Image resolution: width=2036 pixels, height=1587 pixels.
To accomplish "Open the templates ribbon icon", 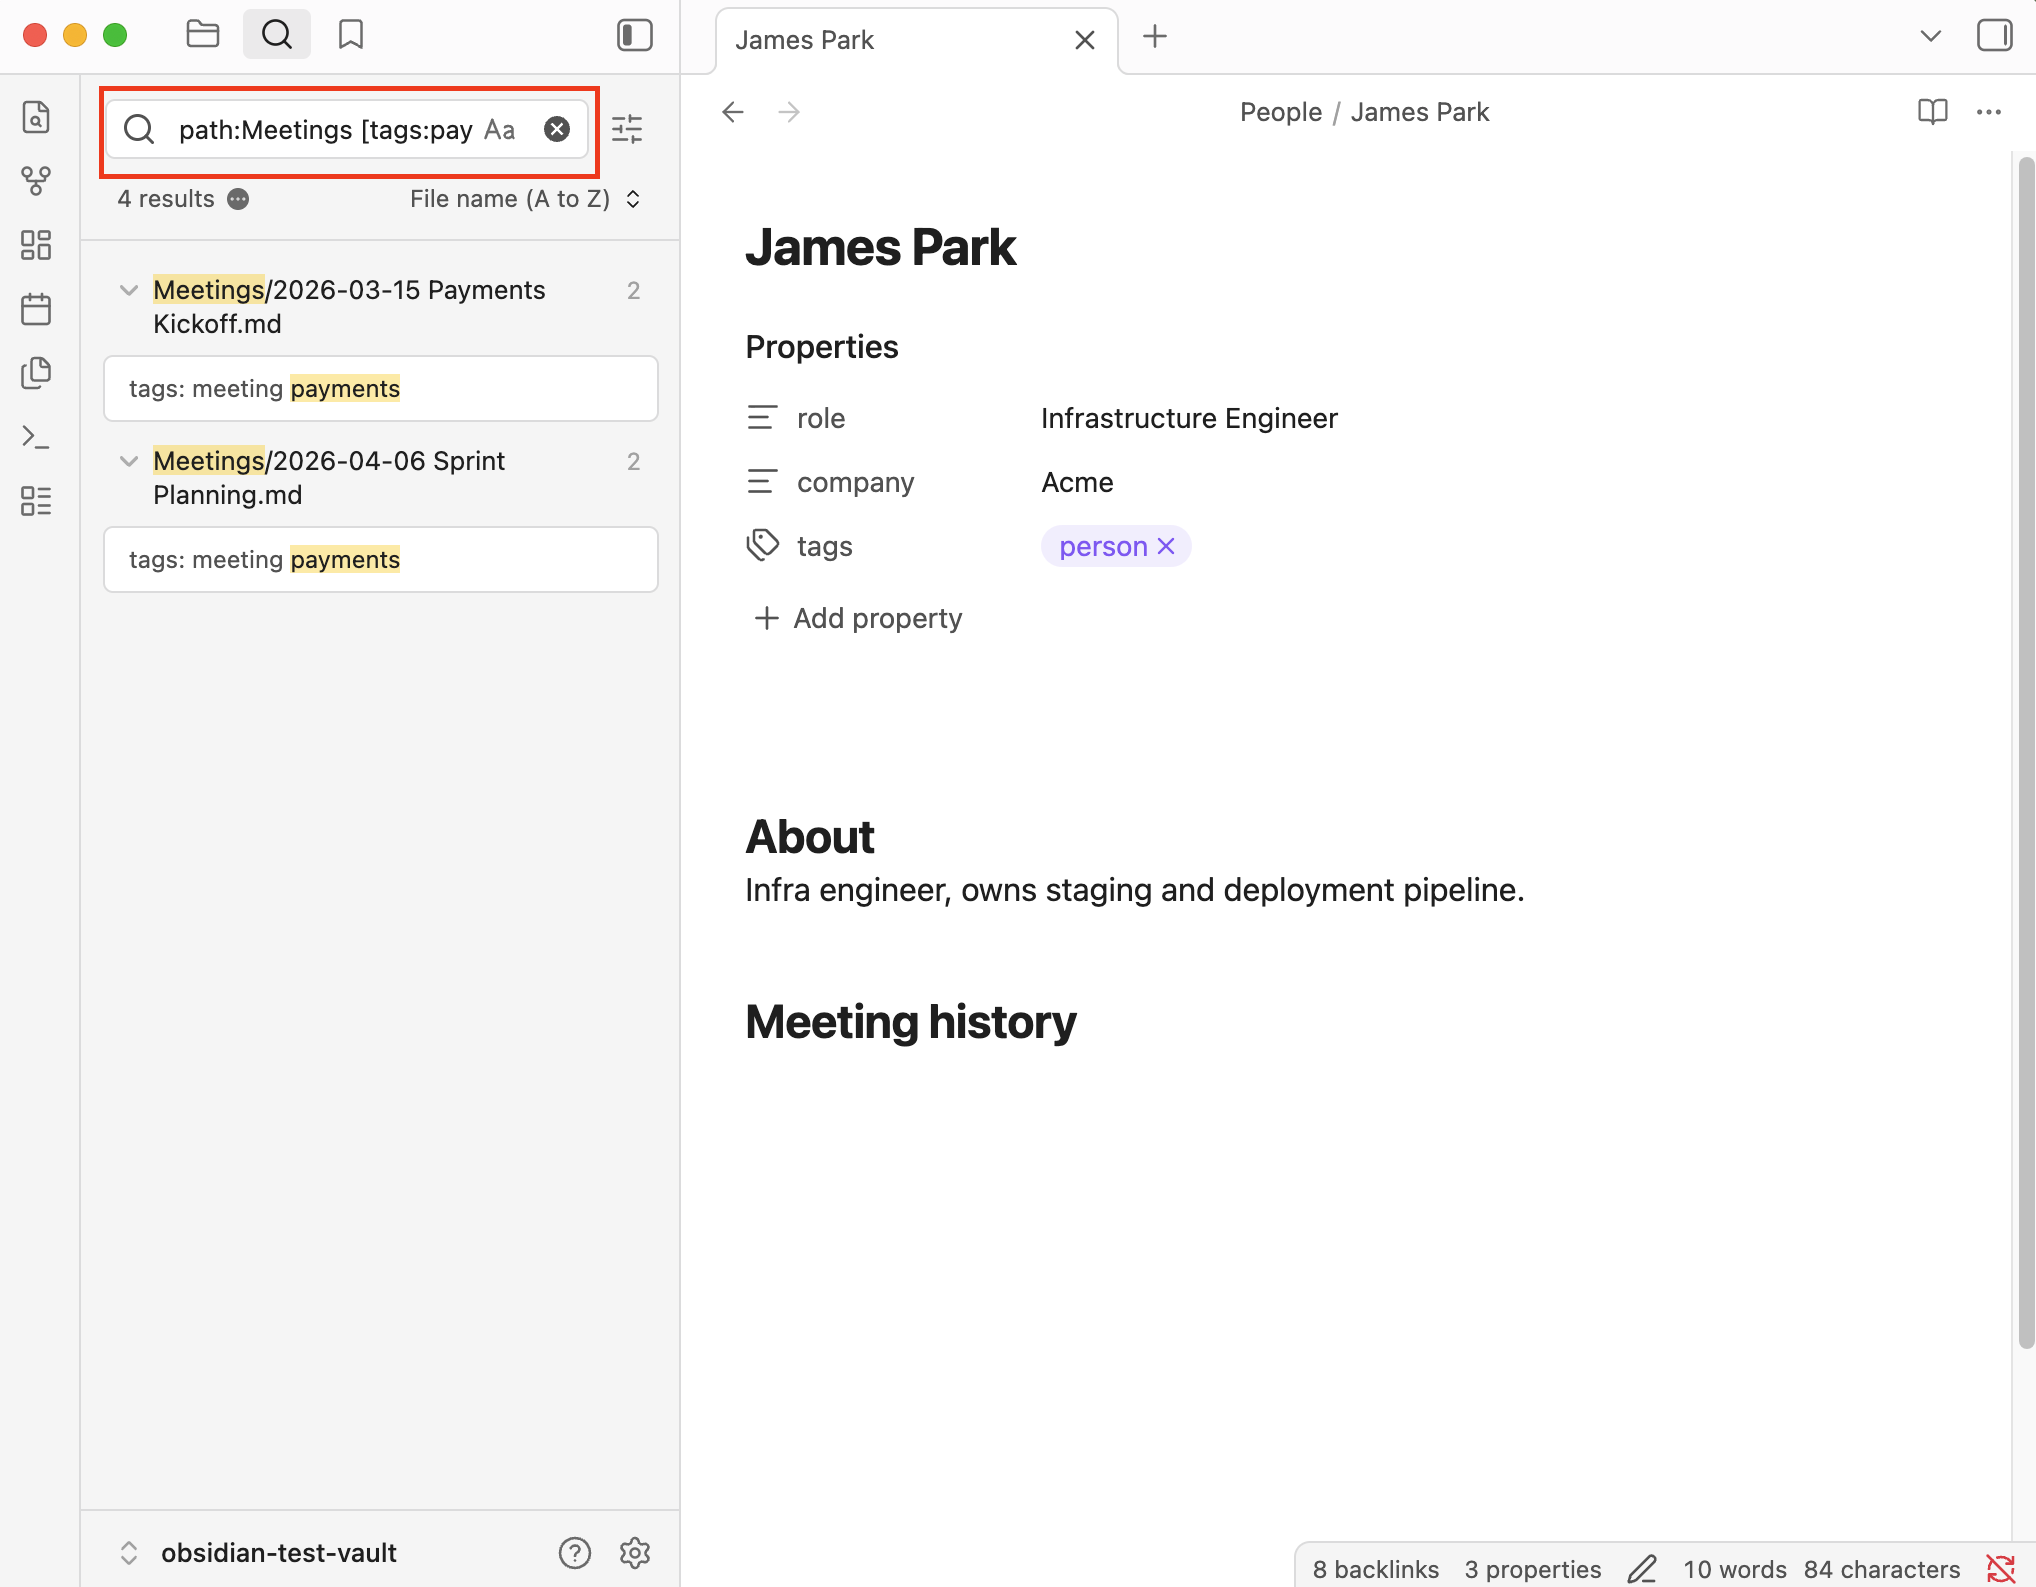I will pos(36,373).
